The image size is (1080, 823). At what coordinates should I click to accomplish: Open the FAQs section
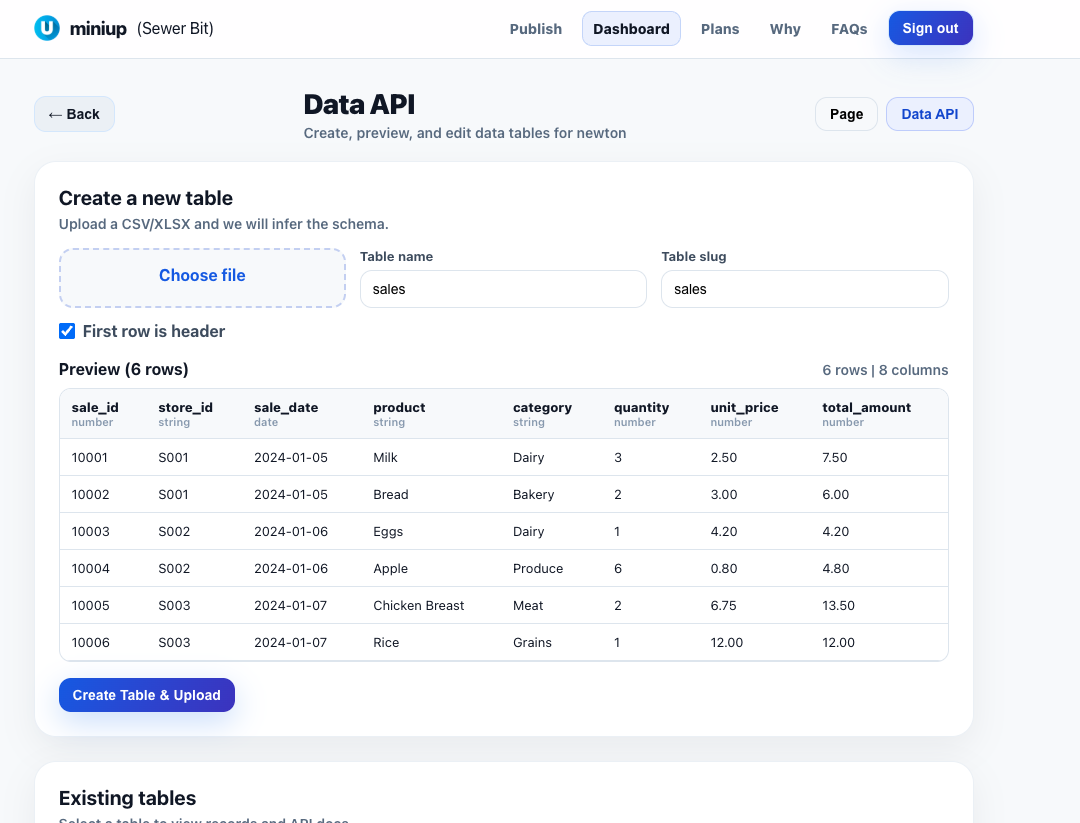click(x=849, y=29)
